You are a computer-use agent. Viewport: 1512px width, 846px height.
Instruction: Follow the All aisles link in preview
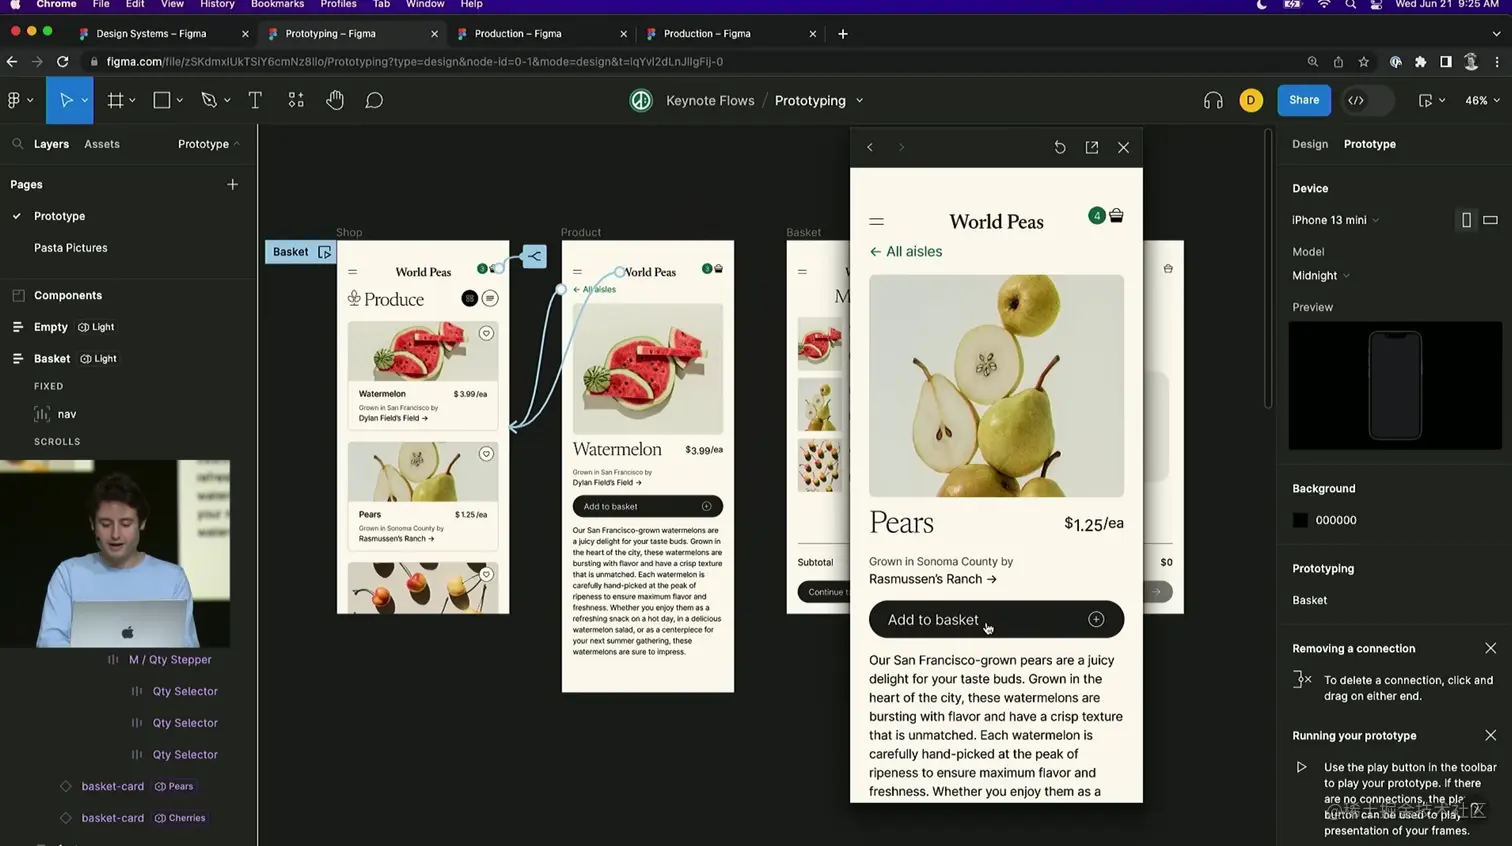pos(906,252)
